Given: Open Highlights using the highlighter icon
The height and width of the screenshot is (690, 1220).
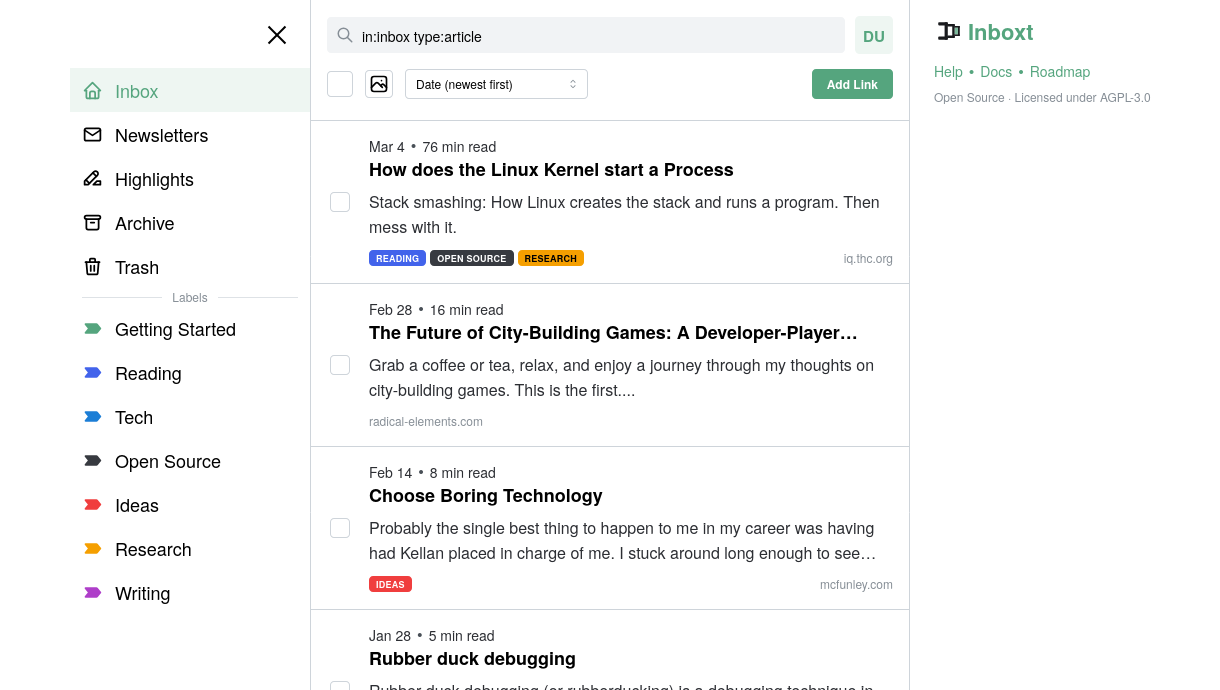Looking at the screenshot, I should coord(92,179).
